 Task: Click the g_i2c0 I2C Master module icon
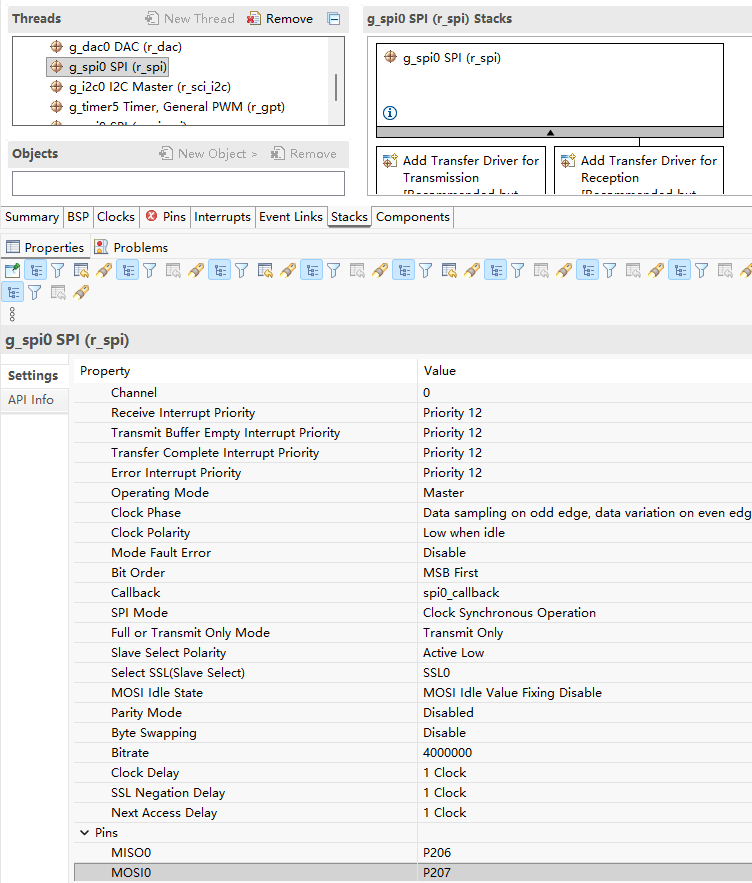pos(56,86)
